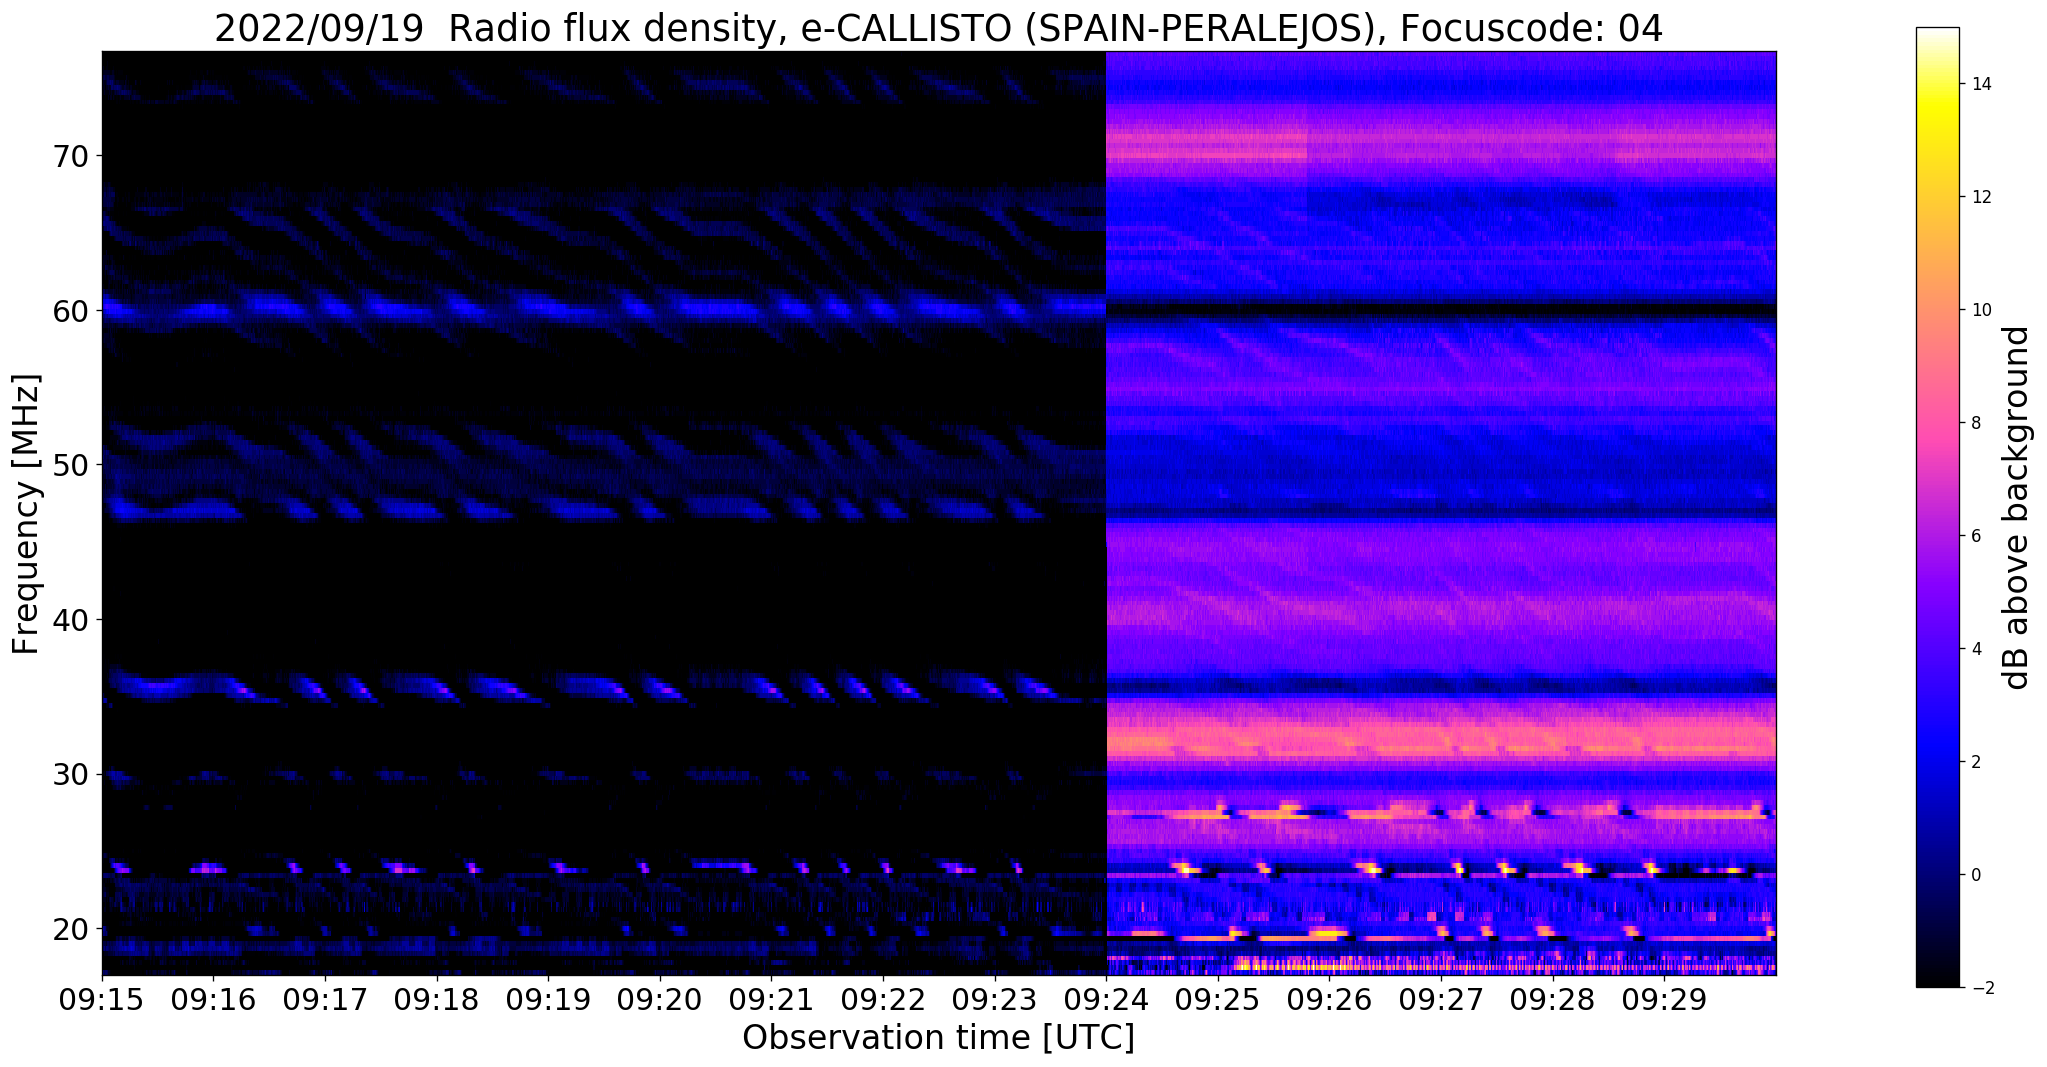Click the bright blue 60 MHz band before 09:24
The width and height of the screenshot is (2047, 1067).
pyautogui.click(x=603, y=309)
